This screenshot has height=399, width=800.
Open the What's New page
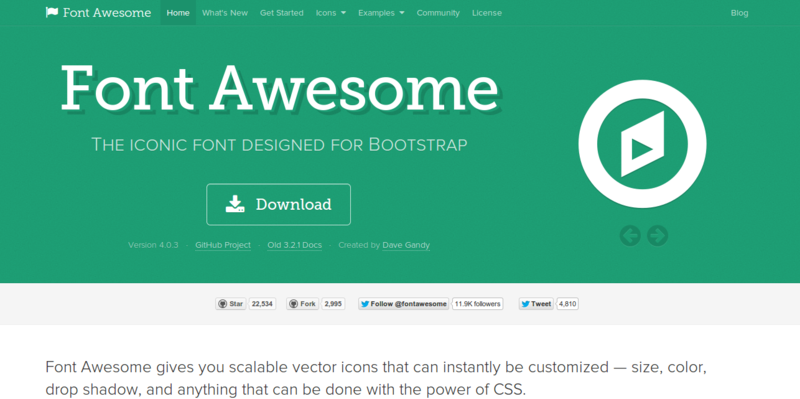click(224, 13)
